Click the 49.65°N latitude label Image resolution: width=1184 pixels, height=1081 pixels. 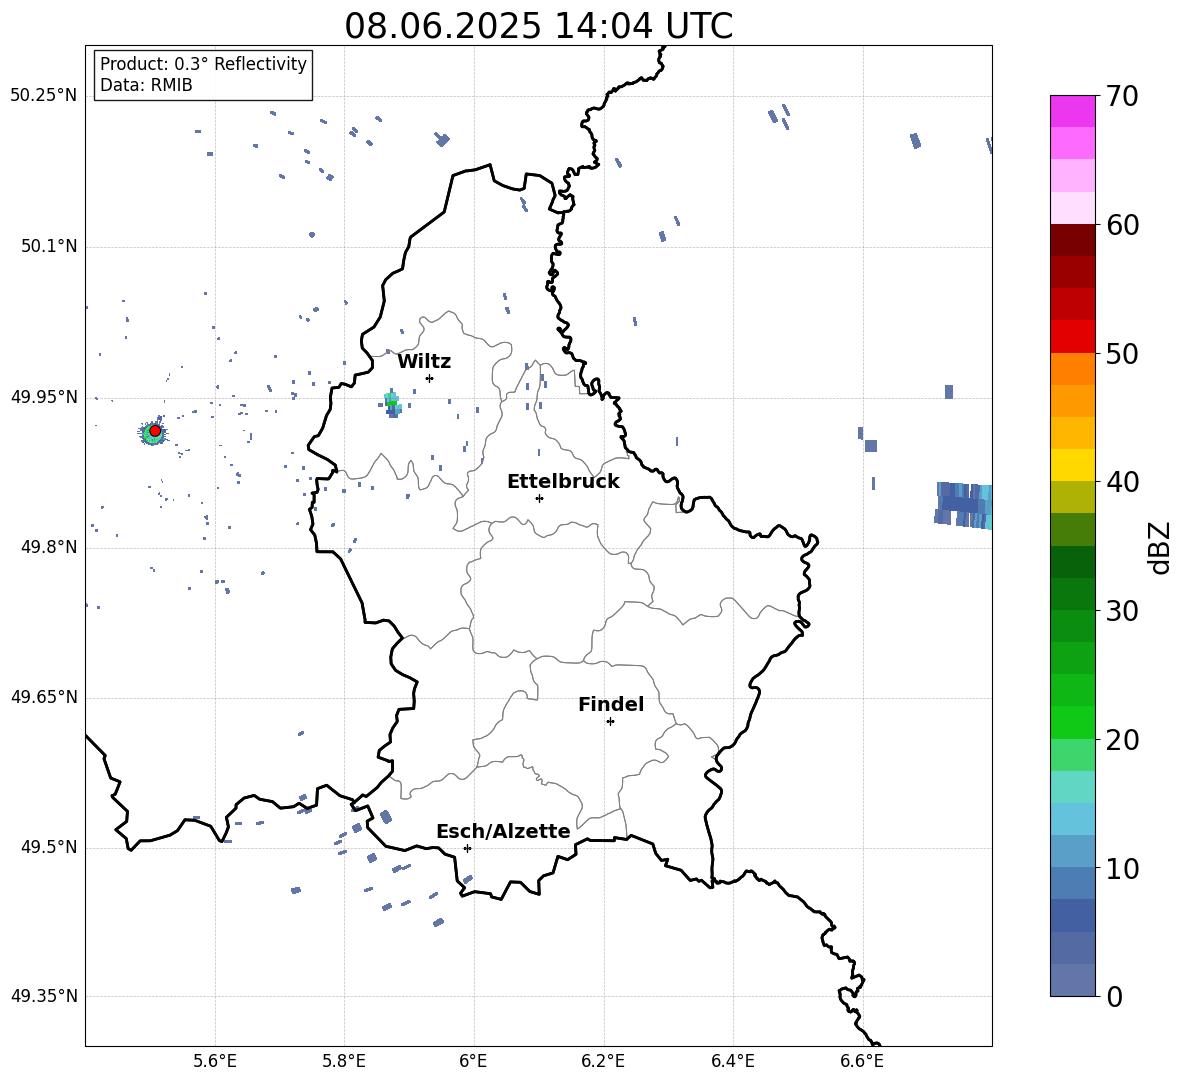coord(44,698)
